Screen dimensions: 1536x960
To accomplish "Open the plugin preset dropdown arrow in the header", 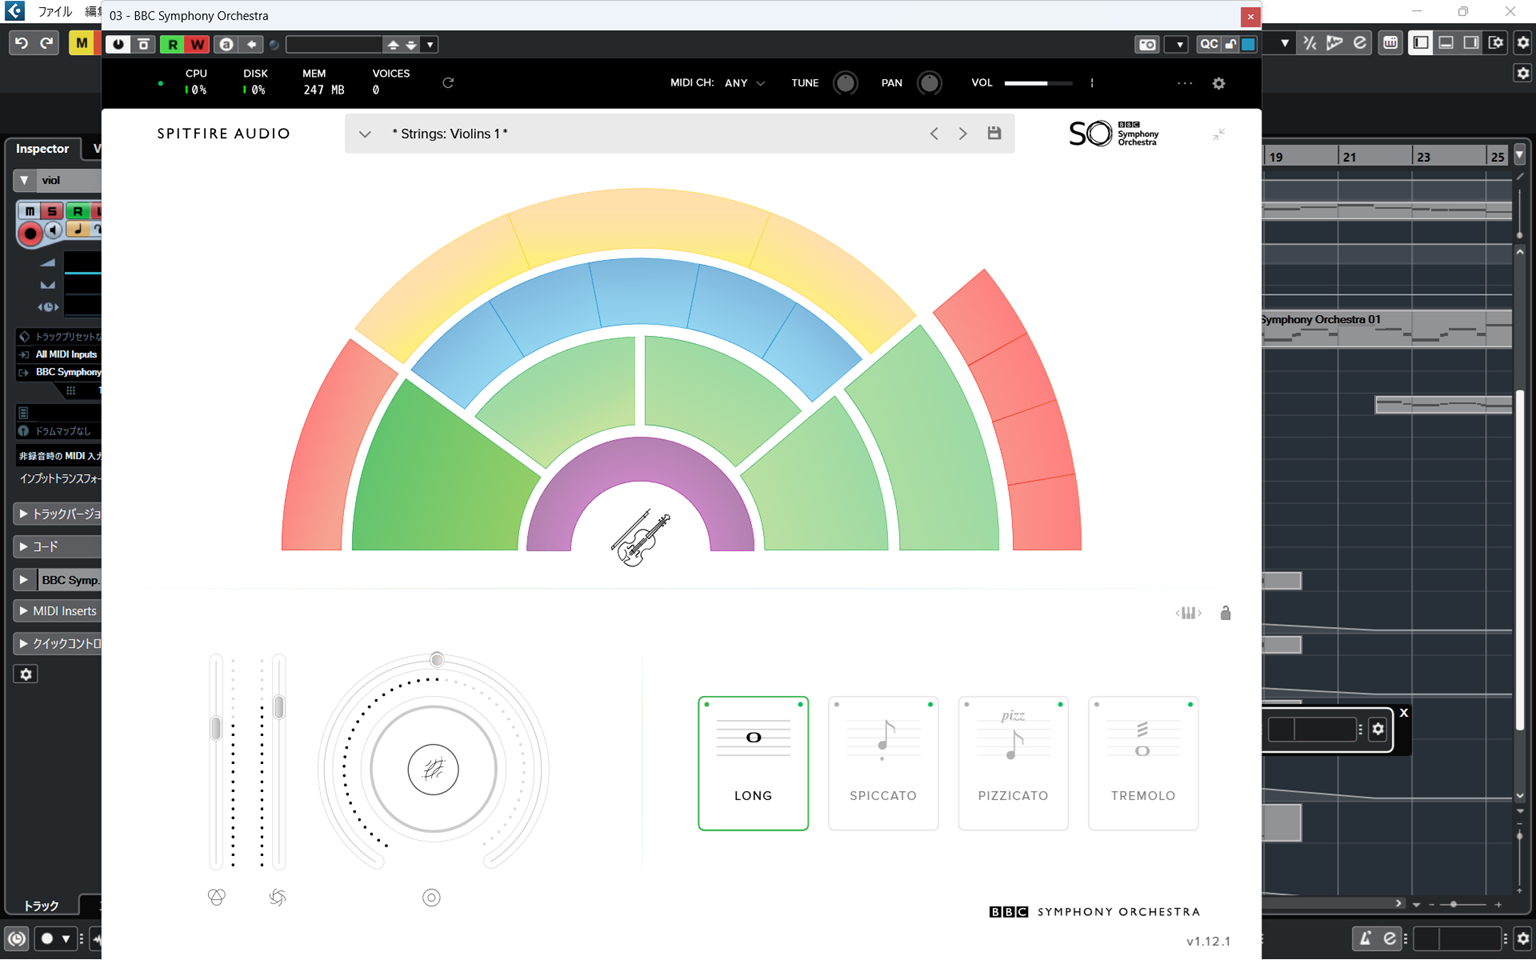I will point(430,45).
